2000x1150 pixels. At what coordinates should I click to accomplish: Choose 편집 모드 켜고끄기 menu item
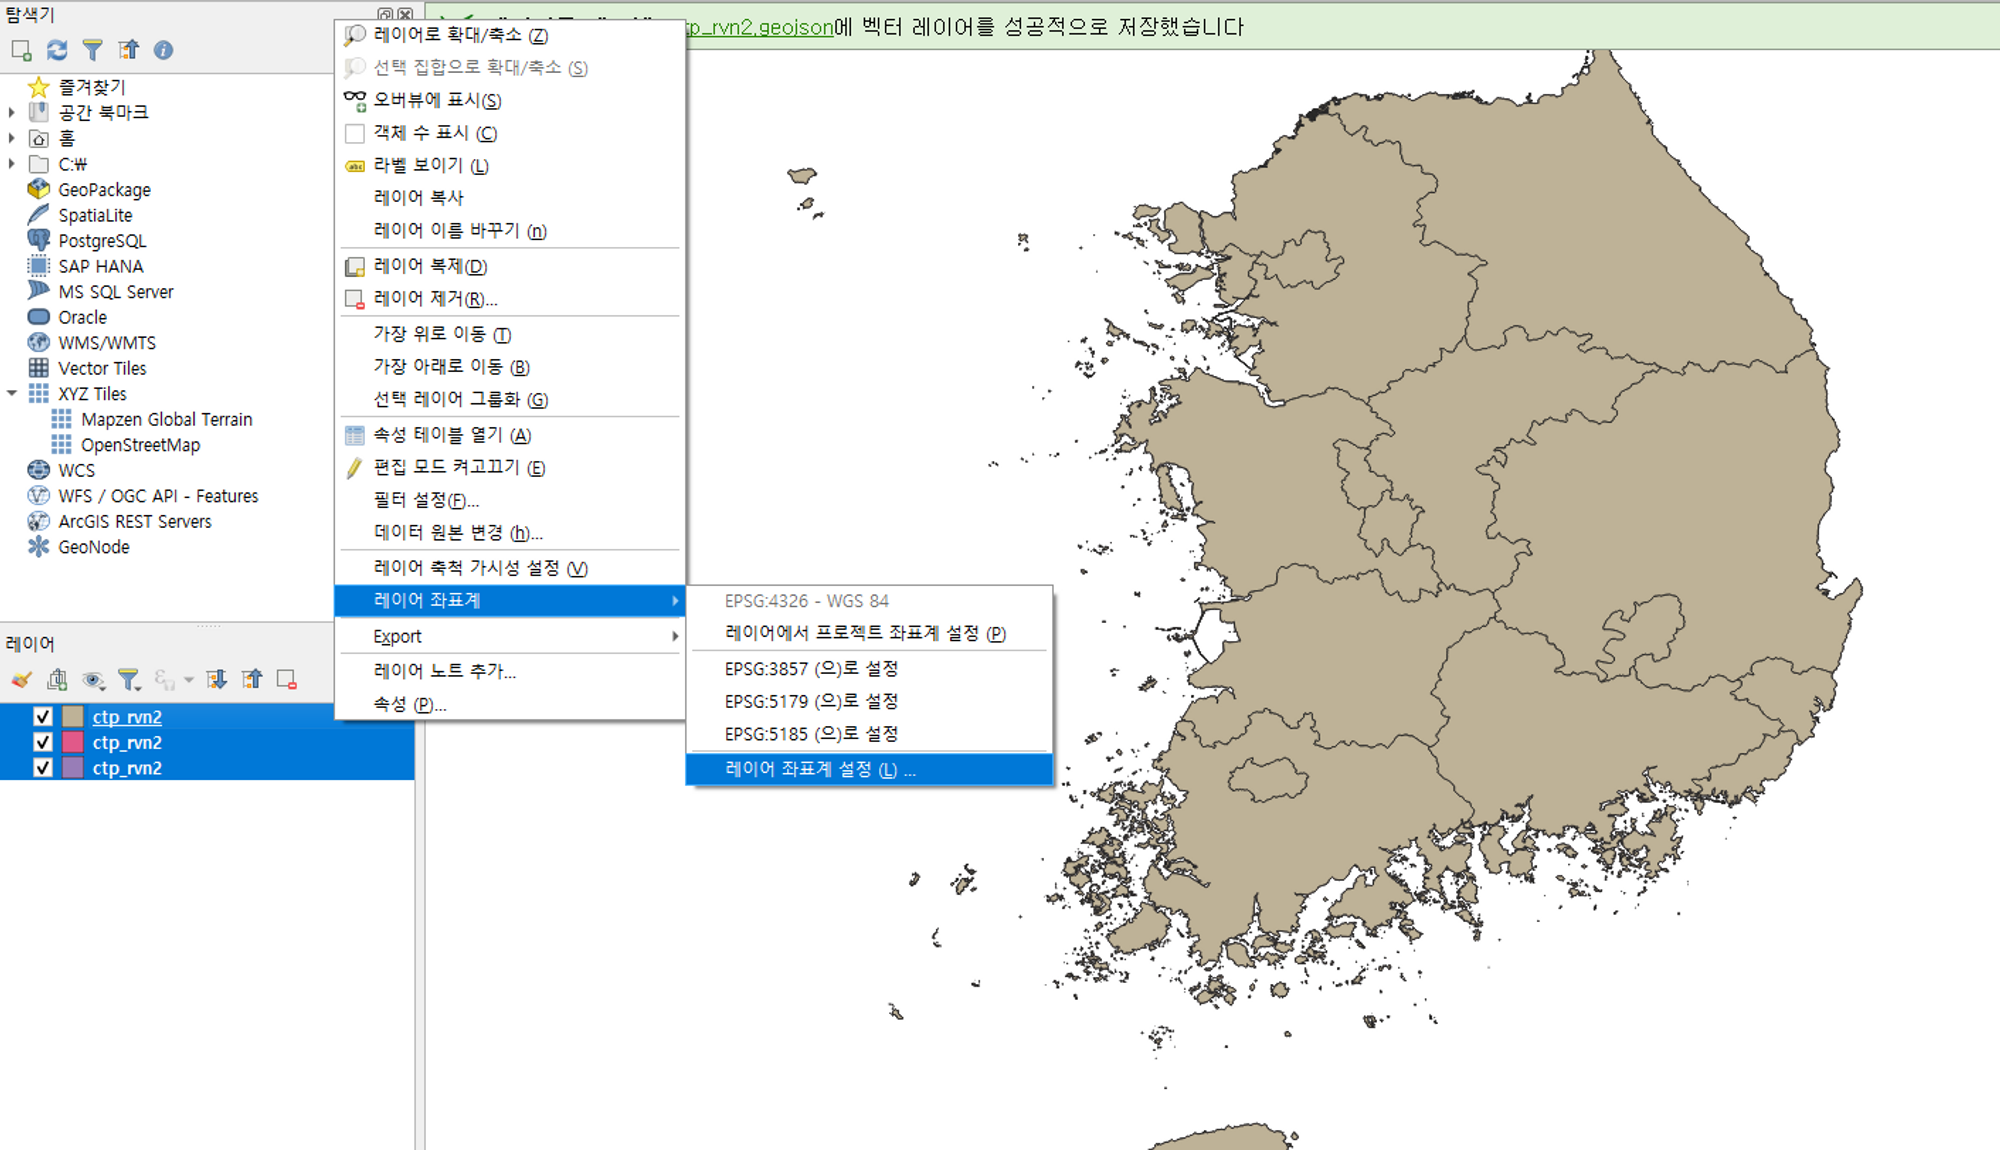pos(510,467)
